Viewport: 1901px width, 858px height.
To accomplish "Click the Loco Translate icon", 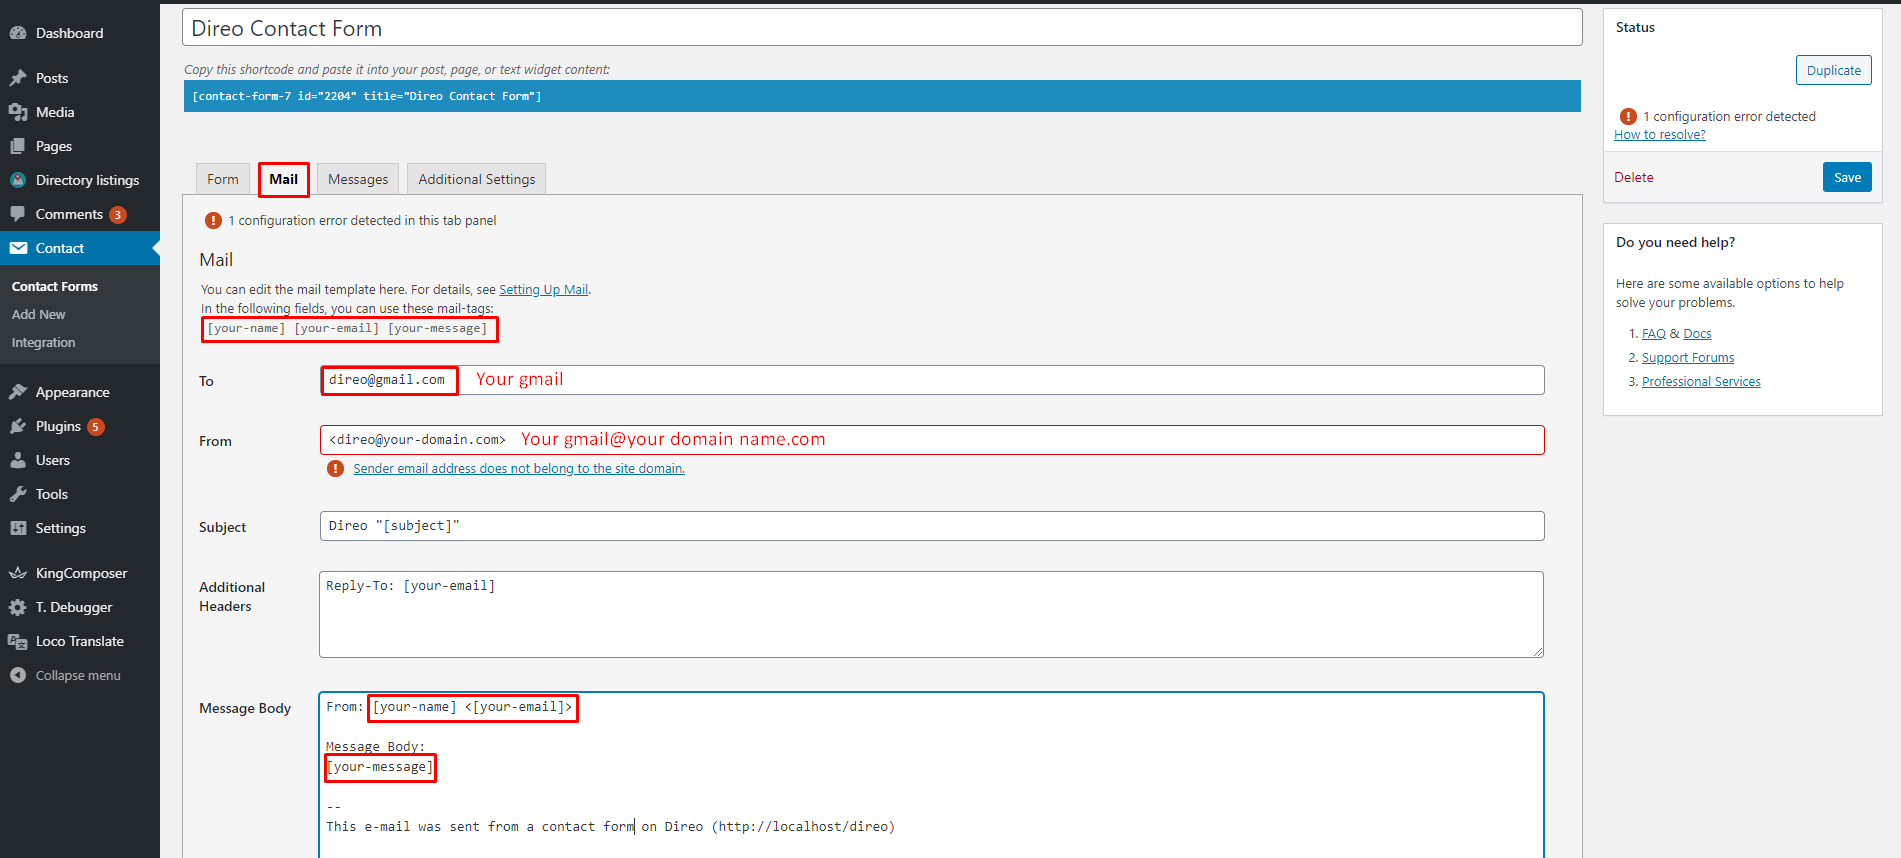I will [18, 641].
